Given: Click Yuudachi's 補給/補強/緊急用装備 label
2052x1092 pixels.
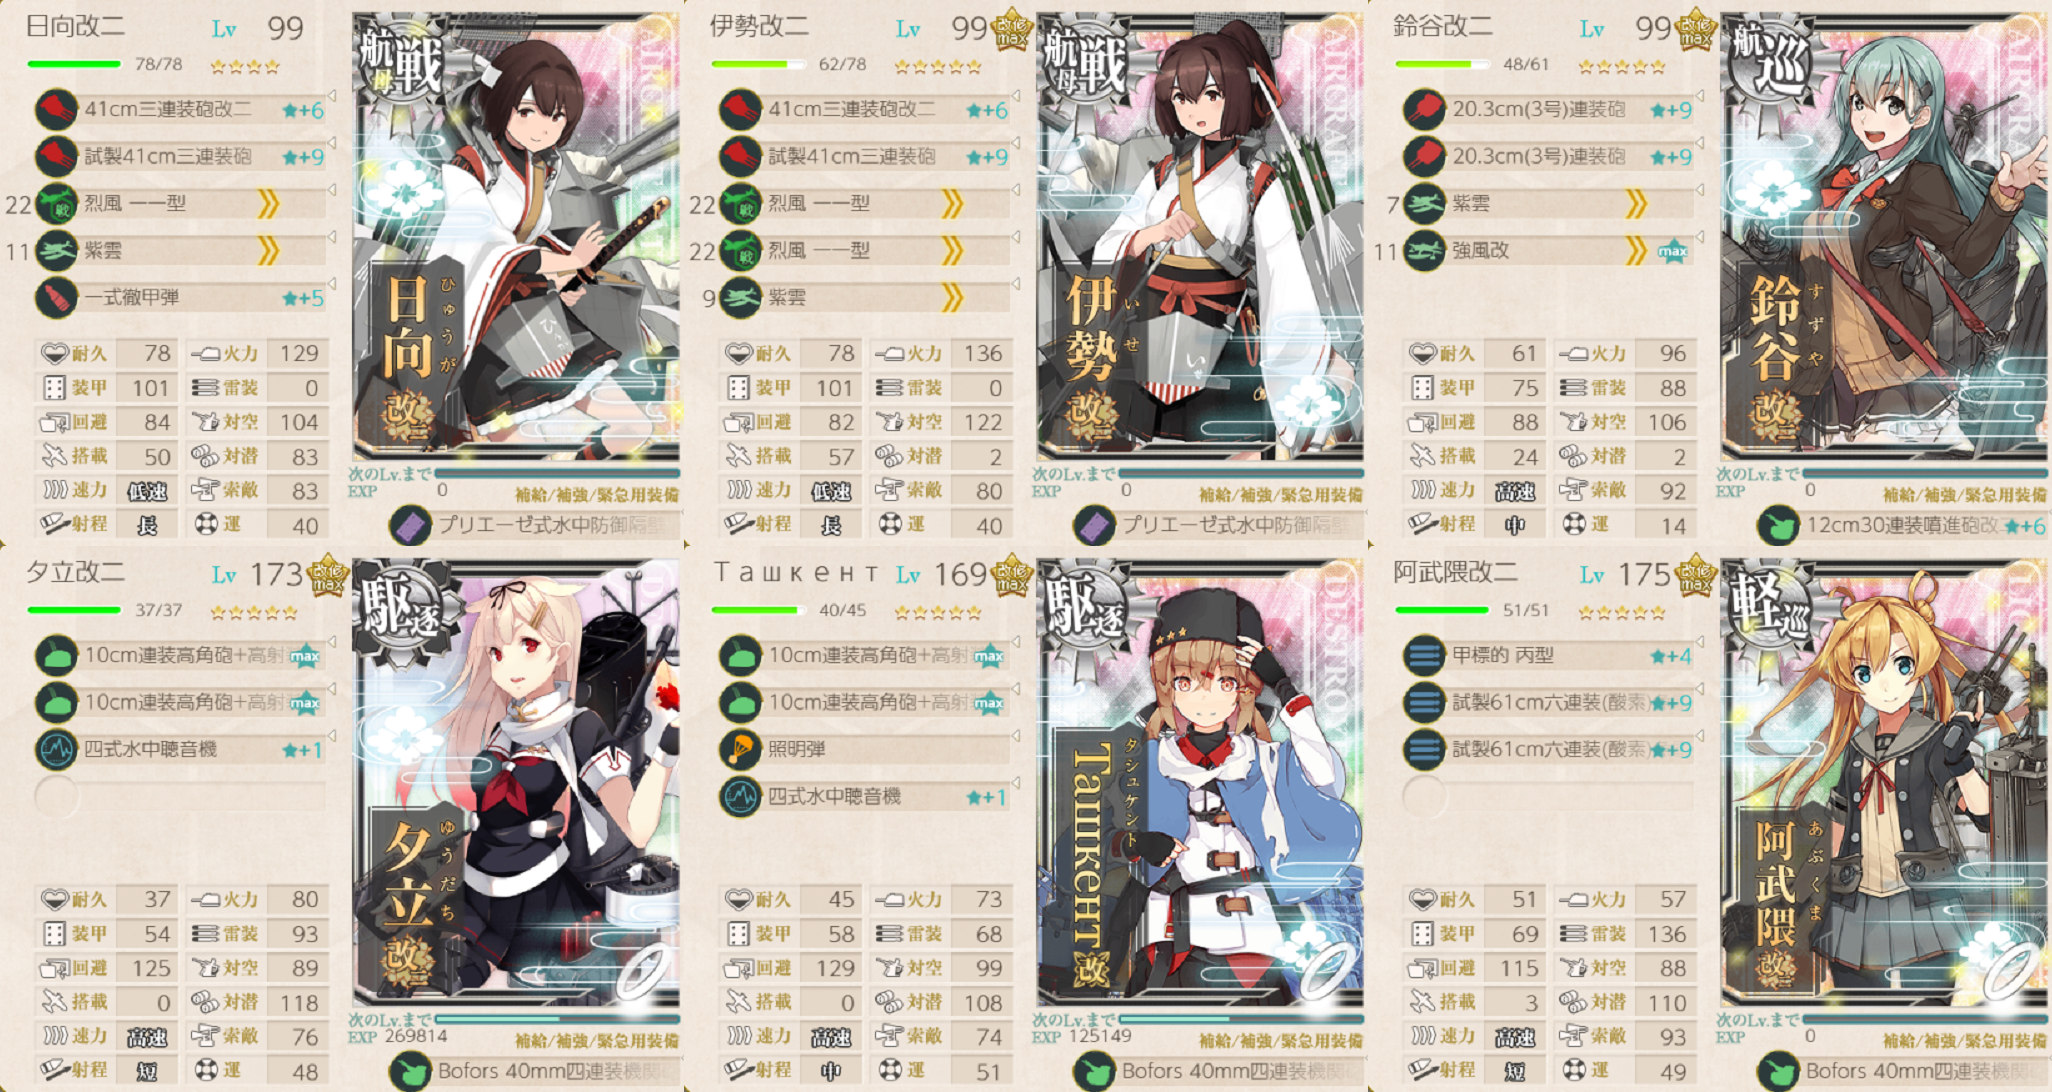Looking at the screenshot, I should coord(597,1041).
